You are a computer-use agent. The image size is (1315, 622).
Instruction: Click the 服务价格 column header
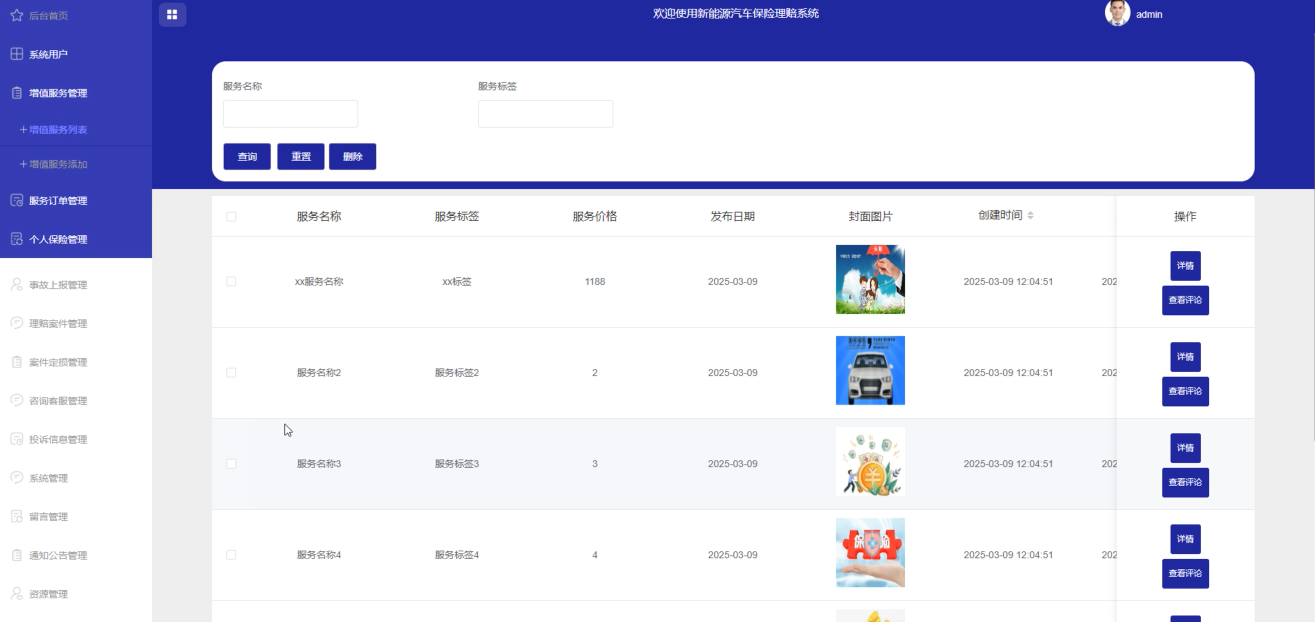coord(595,216)
